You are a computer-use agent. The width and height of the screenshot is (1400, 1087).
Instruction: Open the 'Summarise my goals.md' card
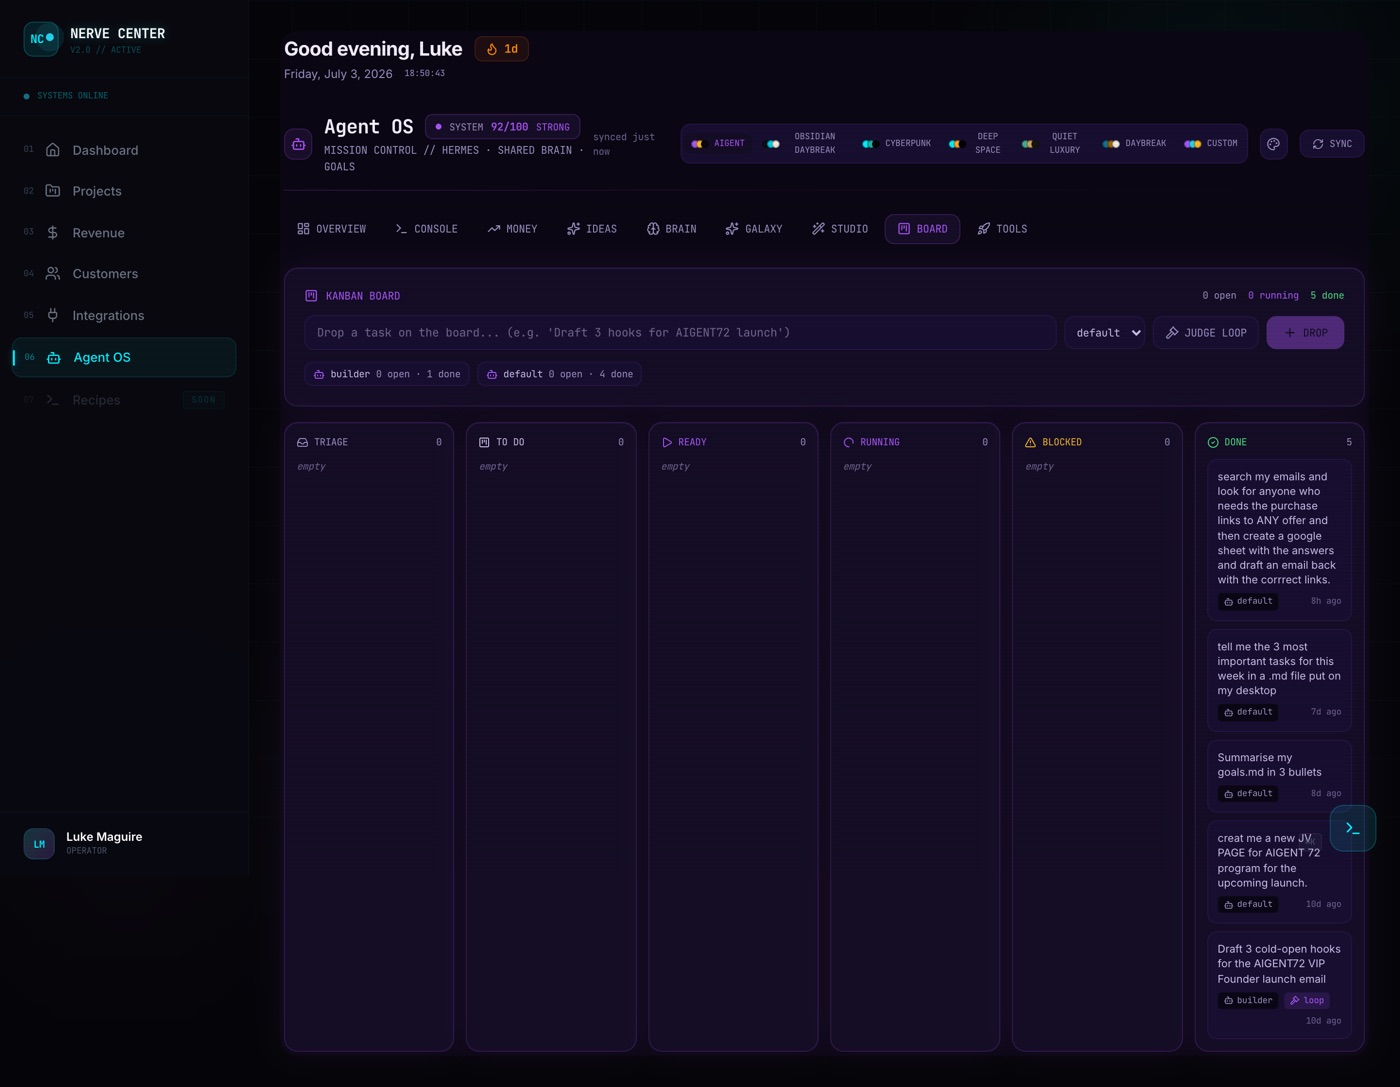(1279, 776)
